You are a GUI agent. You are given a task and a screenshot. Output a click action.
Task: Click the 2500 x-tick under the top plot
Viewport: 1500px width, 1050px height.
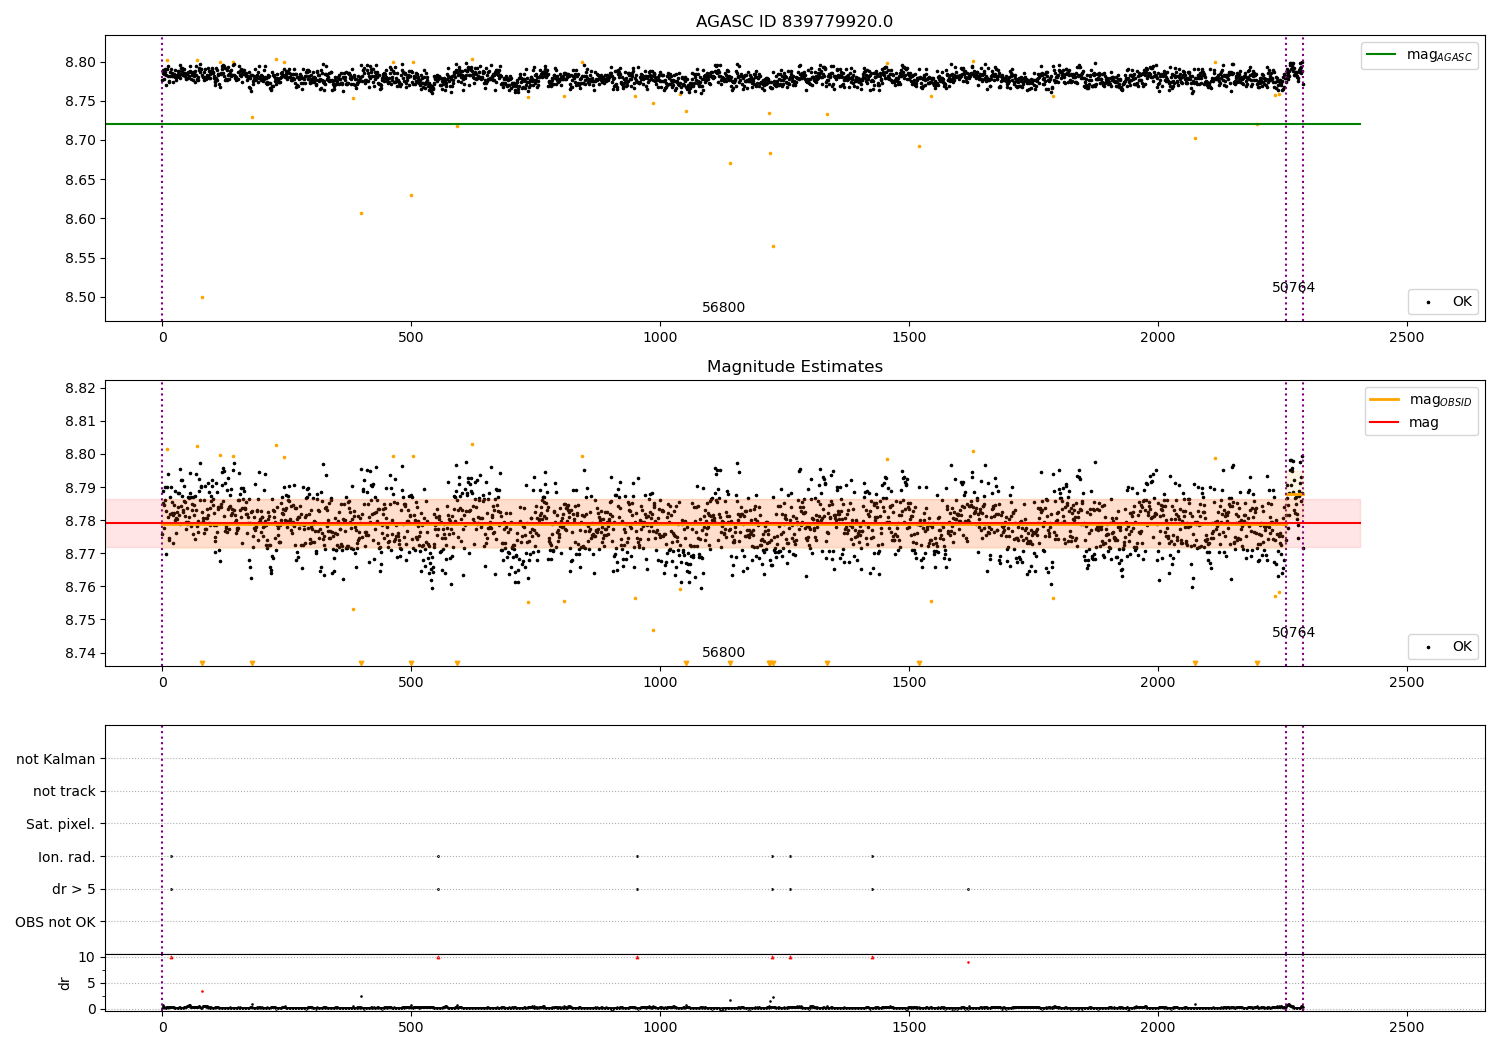[x=1407, y=338]
